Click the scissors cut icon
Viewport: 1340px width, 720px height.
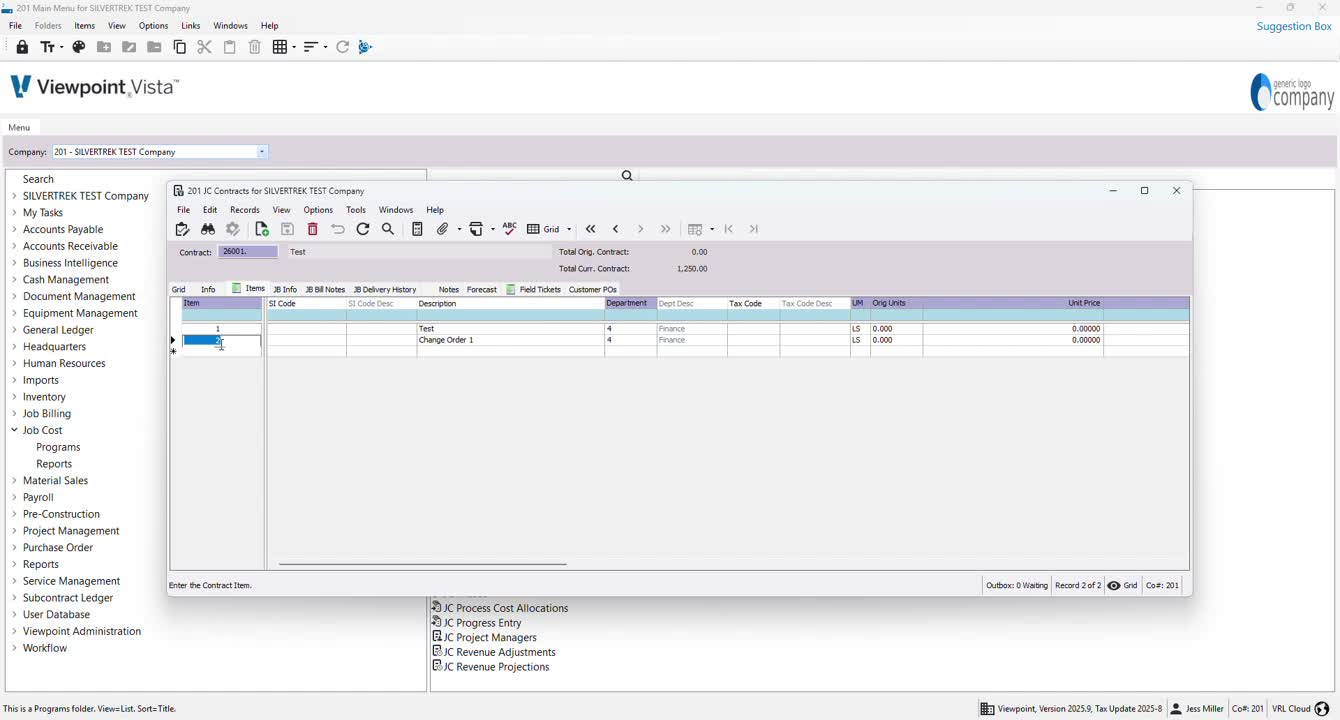click(205, 47)
